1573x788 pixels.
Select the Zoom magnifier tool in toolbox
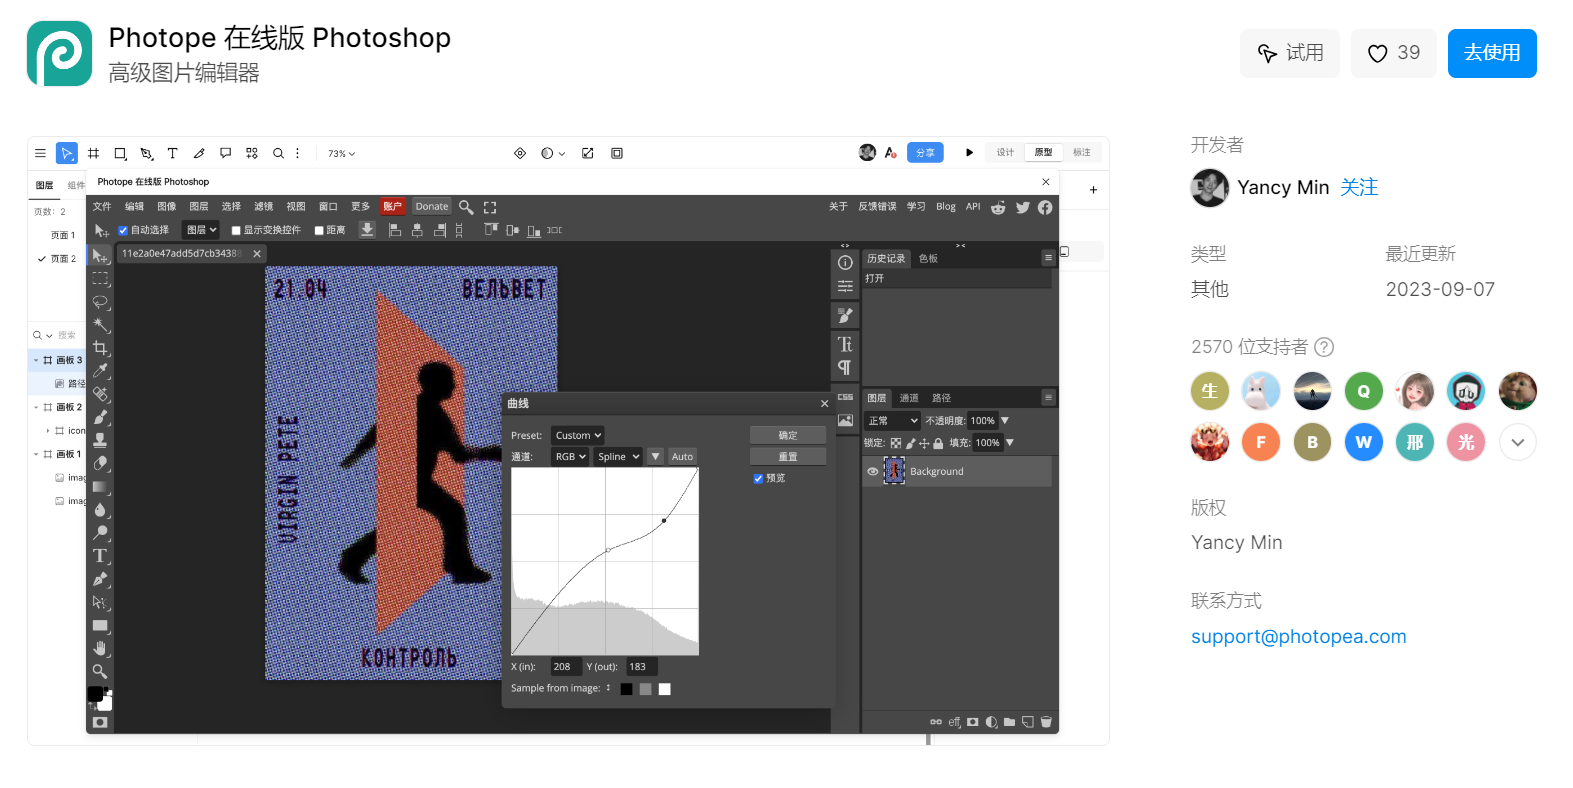point(100,671)
